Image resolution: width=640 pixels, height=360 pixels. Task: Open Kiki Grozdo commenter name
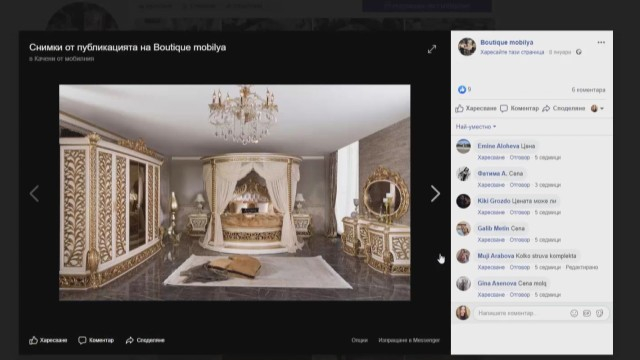[494, 201]
